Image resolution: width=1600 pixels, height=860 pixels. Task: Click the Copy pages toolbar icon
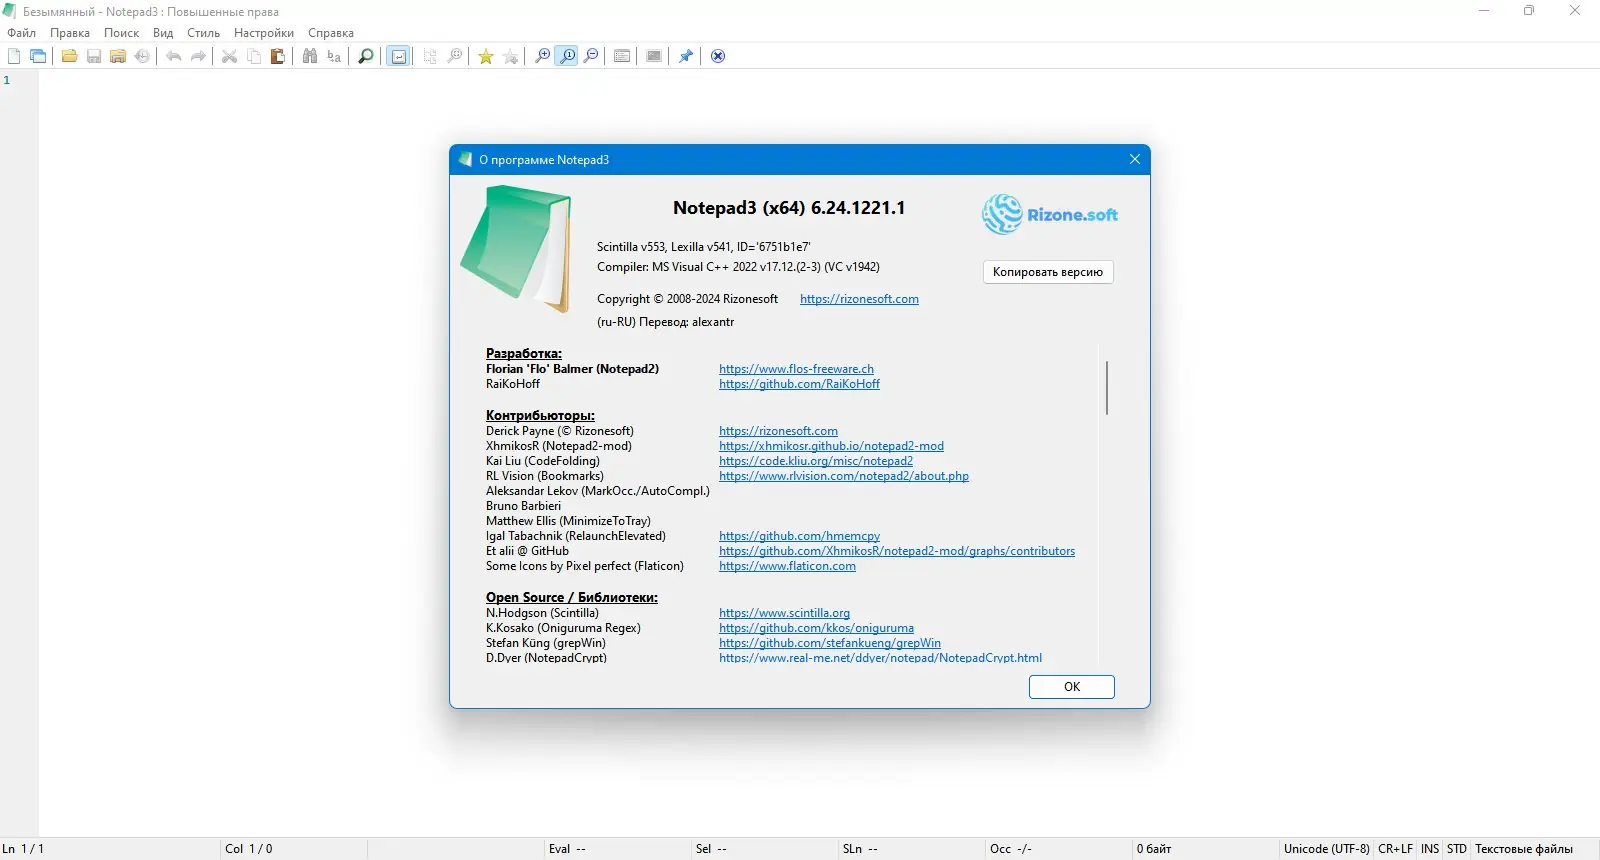254,56
